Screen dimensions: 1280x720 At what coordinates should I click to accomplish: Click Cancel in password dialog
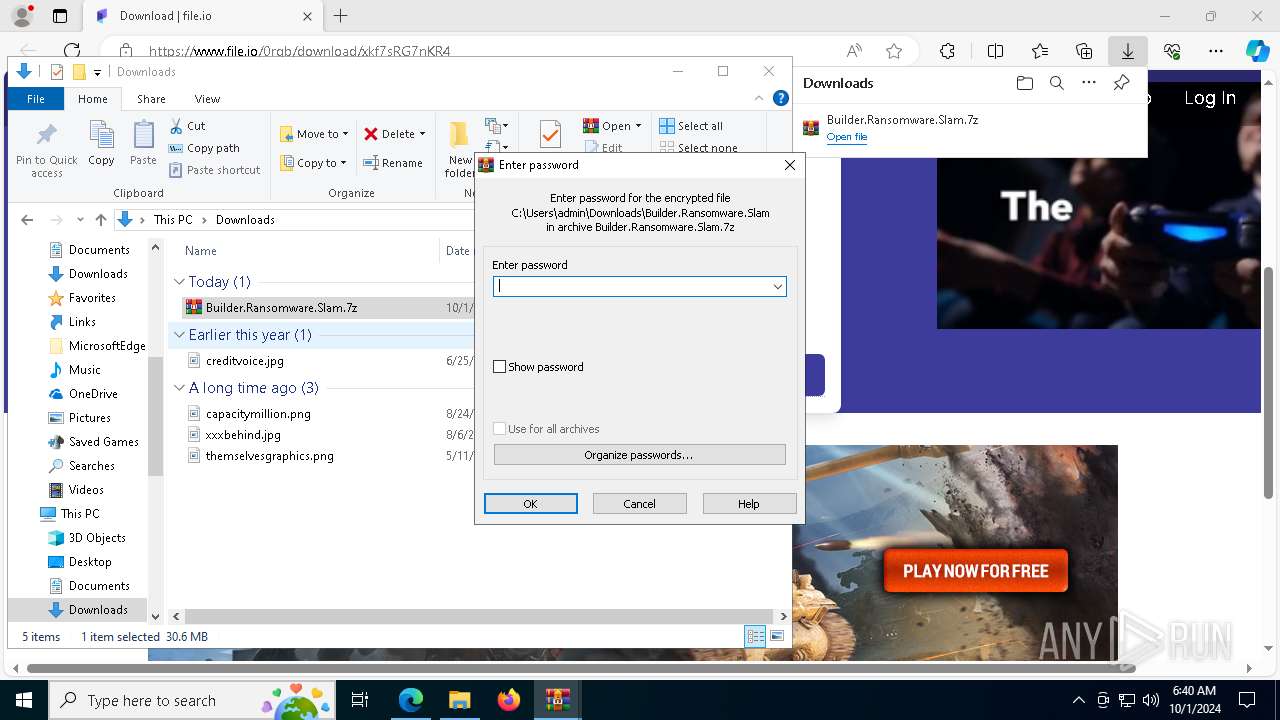pos(640,504)
